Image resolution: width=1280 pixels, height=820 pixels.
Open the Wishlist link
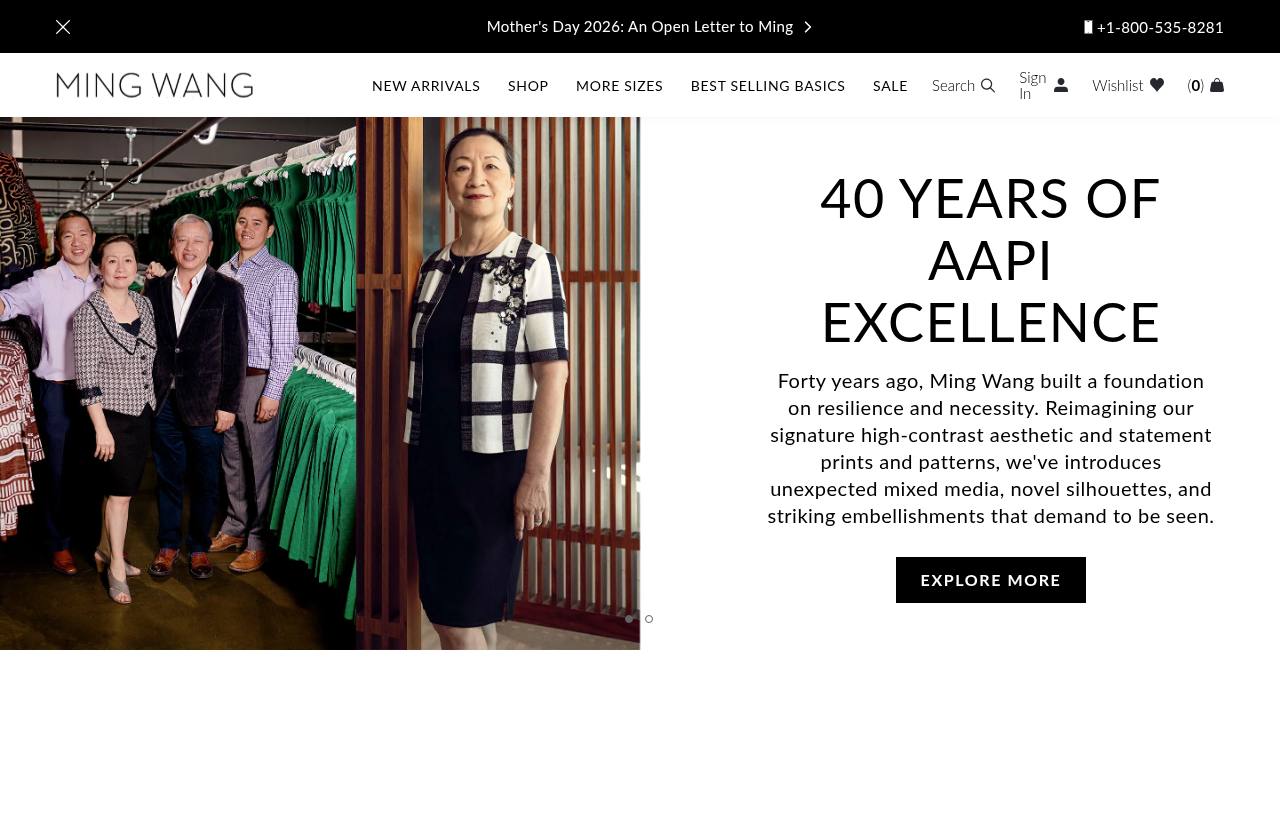[1117, 86]
